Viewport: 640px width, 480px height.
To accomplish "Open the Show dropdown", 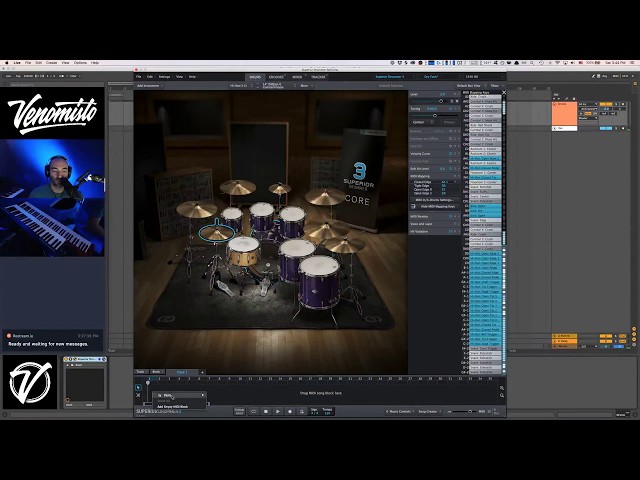I will (496, 86).
